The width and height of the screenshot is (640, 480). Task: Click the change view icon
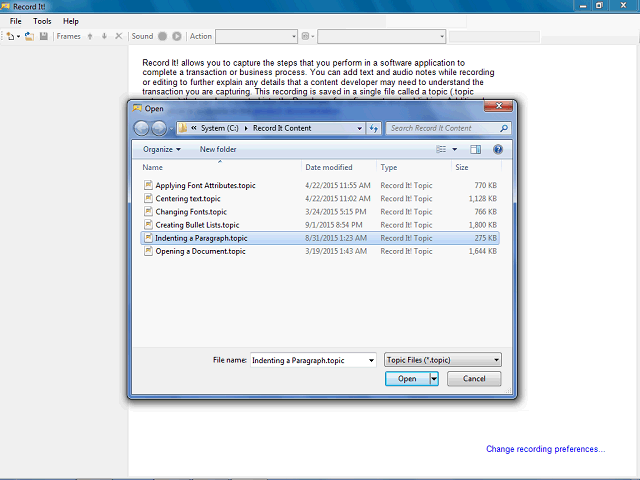[441, 149]
